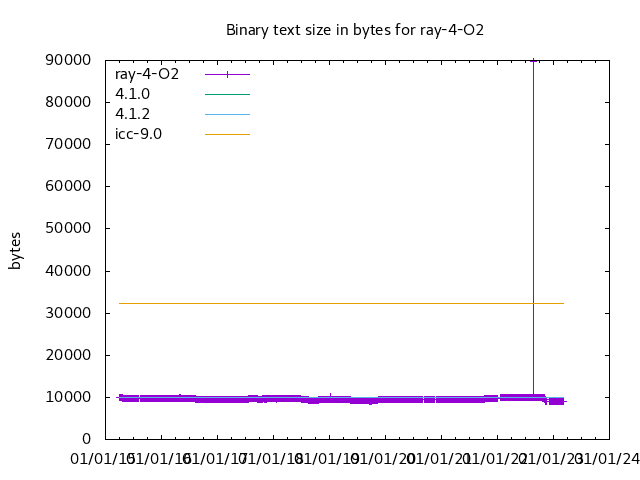Viewport: 640px width, 480px height.
Task: Click the blue 4.1.2 legend line sample
Action: pyautogui.click(x=227, y=114)
